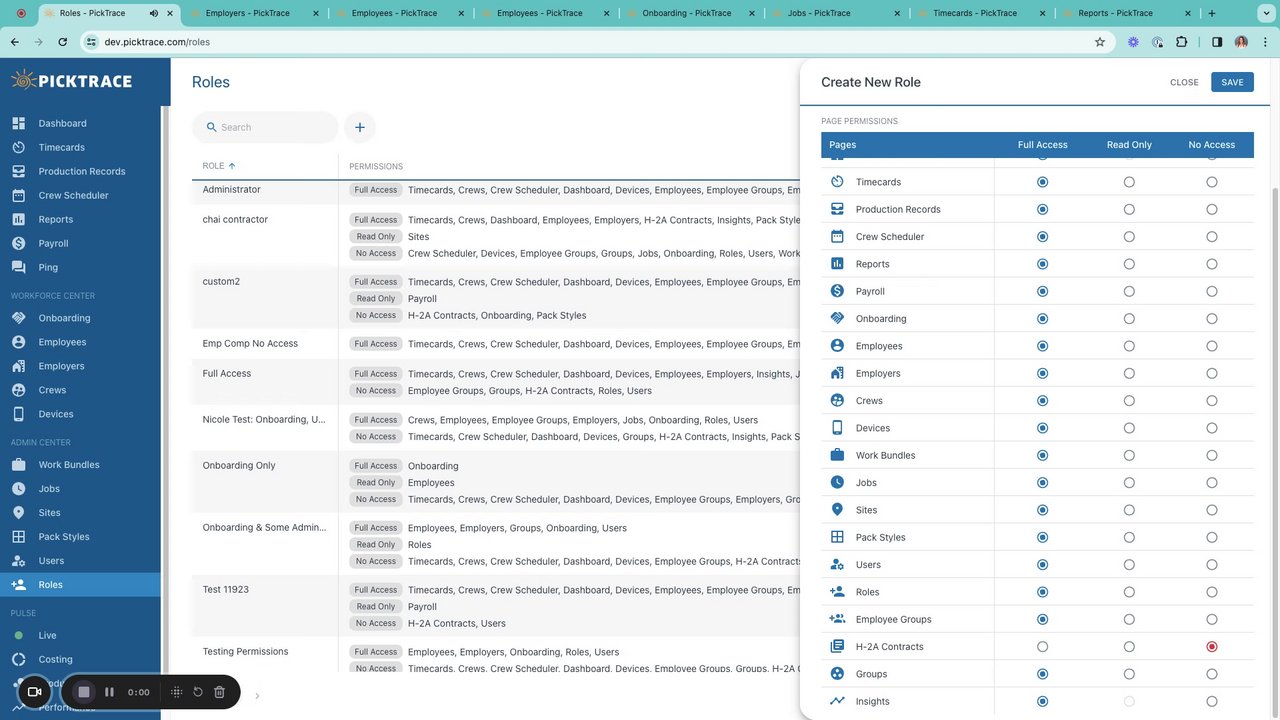Screen dimensions: 1280x720
Task: Sort the table by the Role column
Action: pos(219,166)
